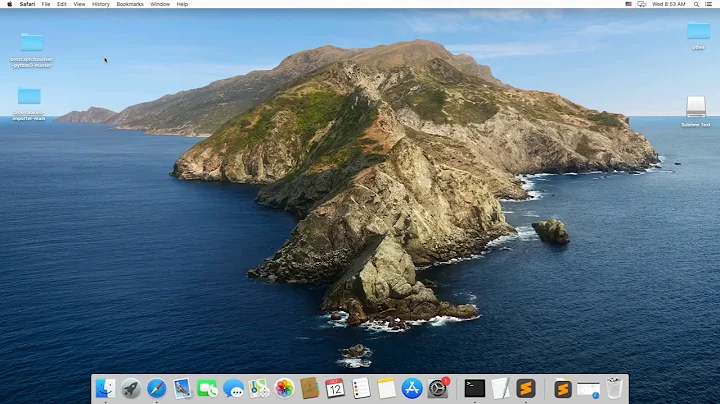Open Spotlight search magnifier icon

coord(696,4)
